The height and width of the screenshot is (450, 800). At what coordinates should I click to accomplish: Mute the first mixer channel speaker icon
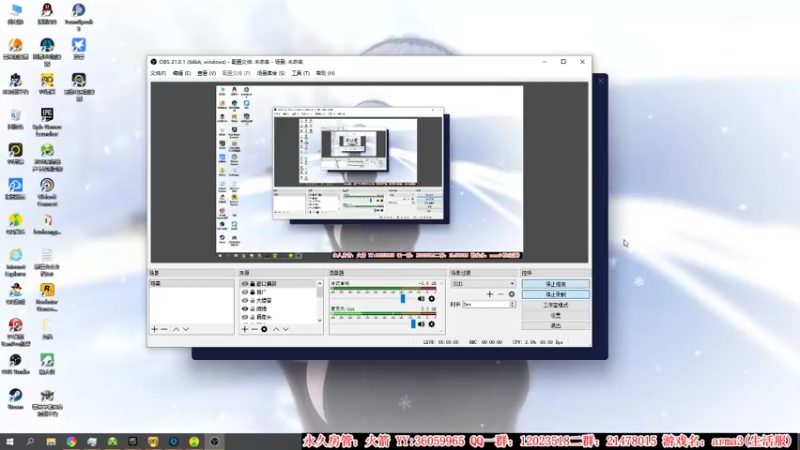click(421, 298)
